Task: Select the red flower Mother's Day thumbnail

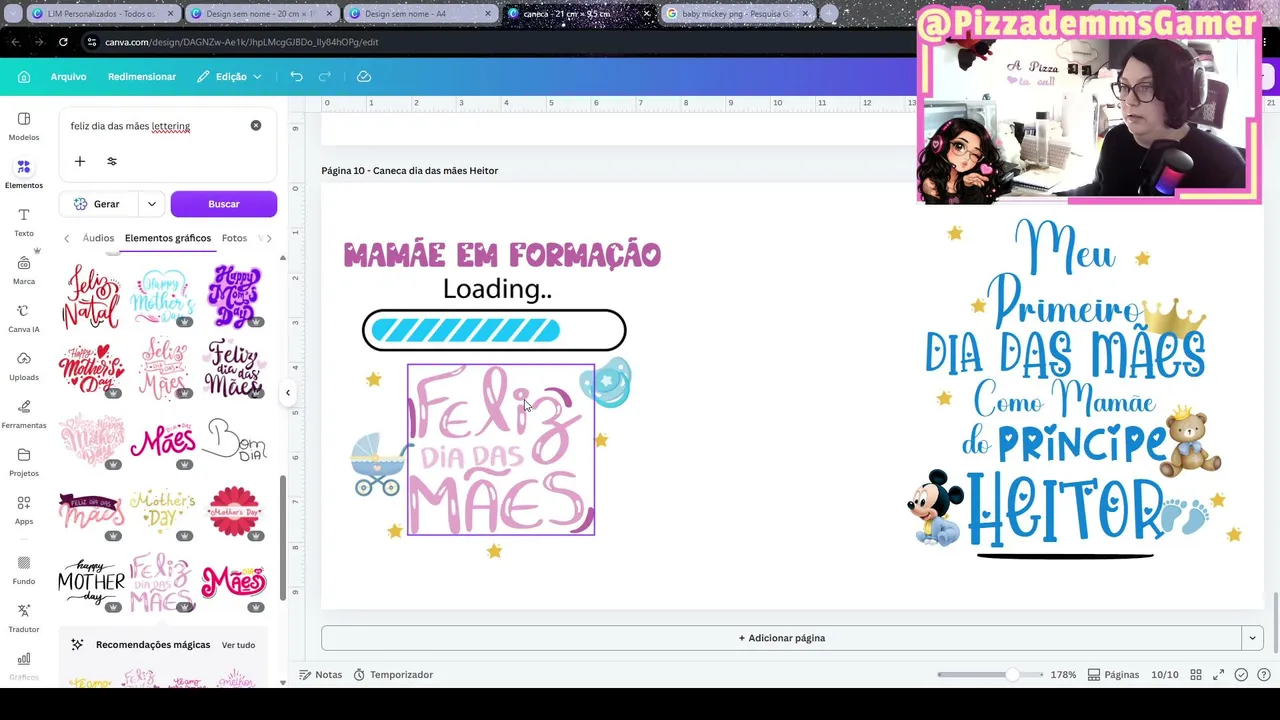Action: [235, 512]
